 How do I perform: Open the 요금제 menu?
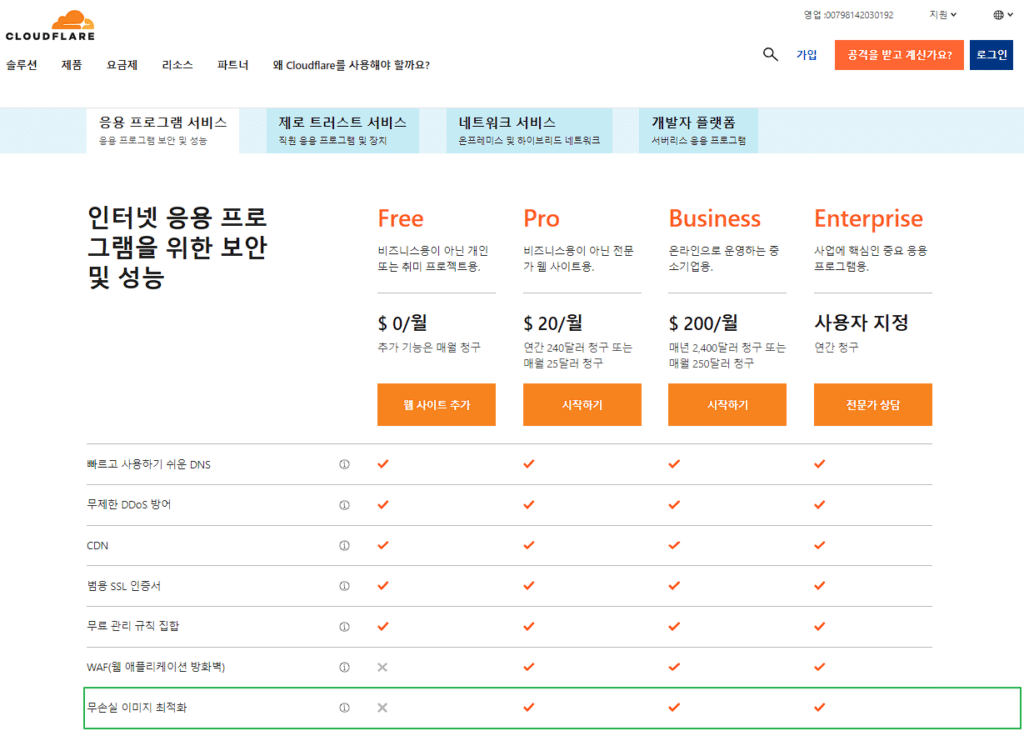click(122, 65)
